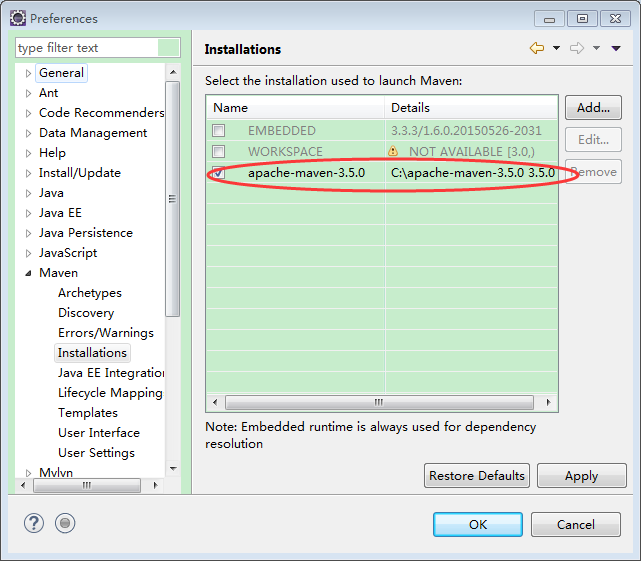Toggle the WORKSPACE installation checkbox

(x=218, y=151)
